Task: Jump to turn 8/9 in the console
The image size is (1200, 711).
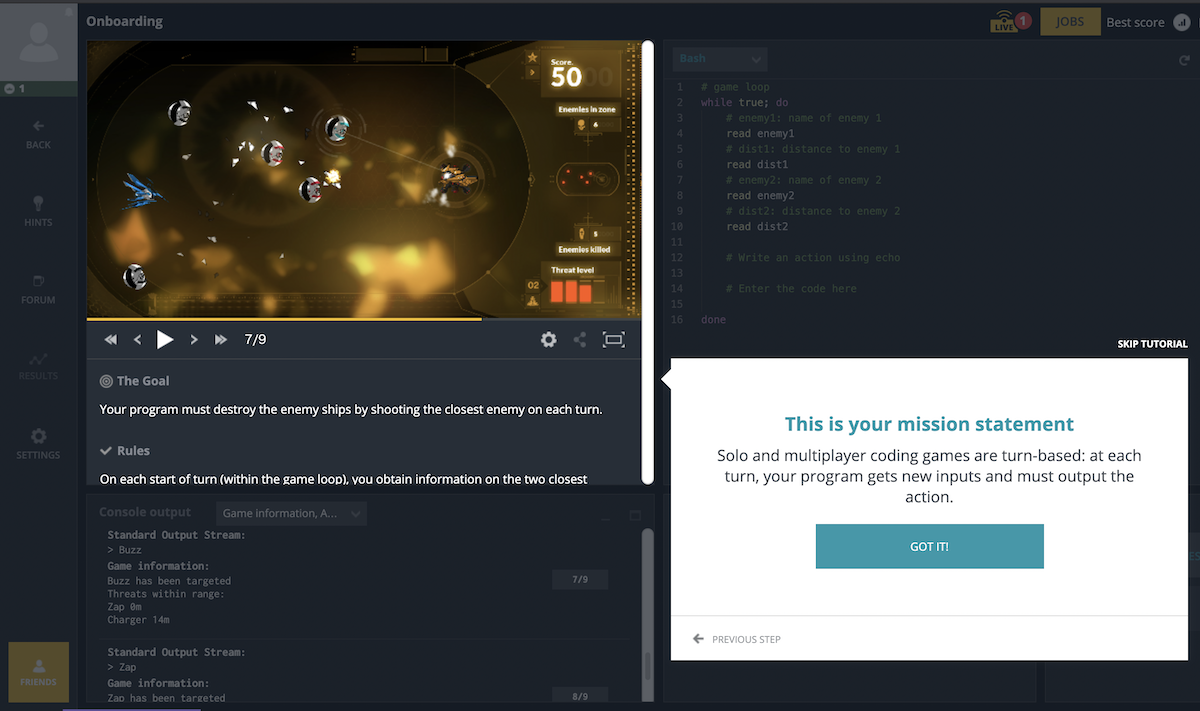Action: pyautogui.click(x=580, y=696)
